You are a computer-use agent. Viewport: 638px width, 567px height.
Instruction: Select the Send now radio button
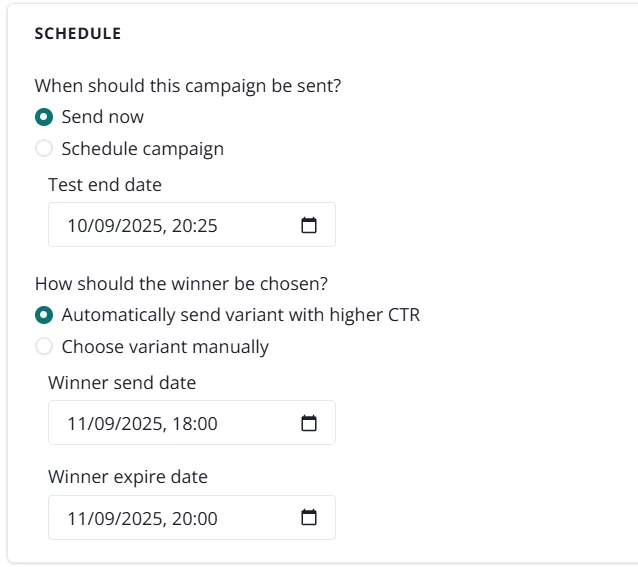coord(43,117)
